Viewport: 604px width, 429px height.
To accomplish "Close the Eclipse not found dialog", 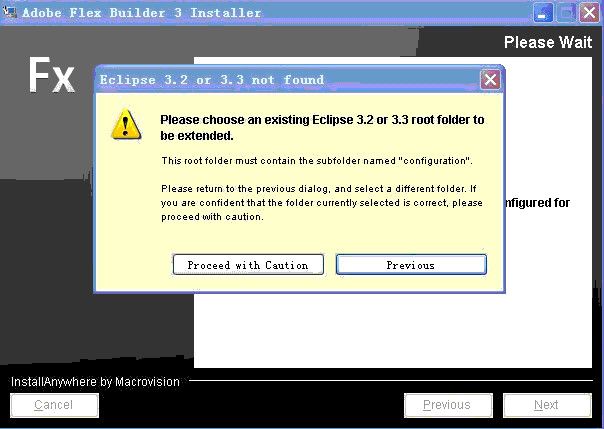I will tap(490, 80).
